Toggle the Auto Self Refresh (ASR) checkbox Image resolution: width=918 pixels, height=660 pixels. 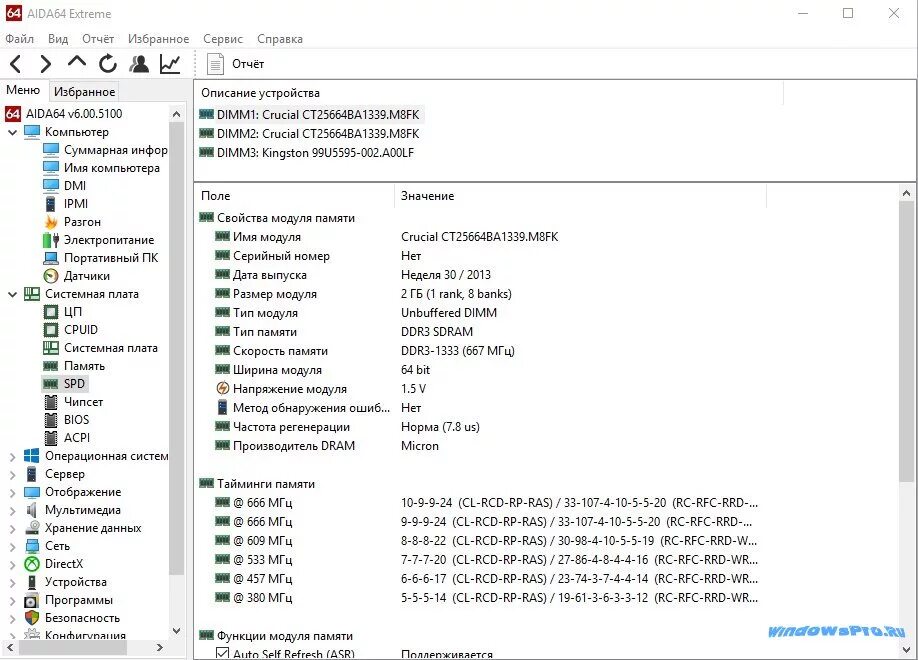coord(222,653)
